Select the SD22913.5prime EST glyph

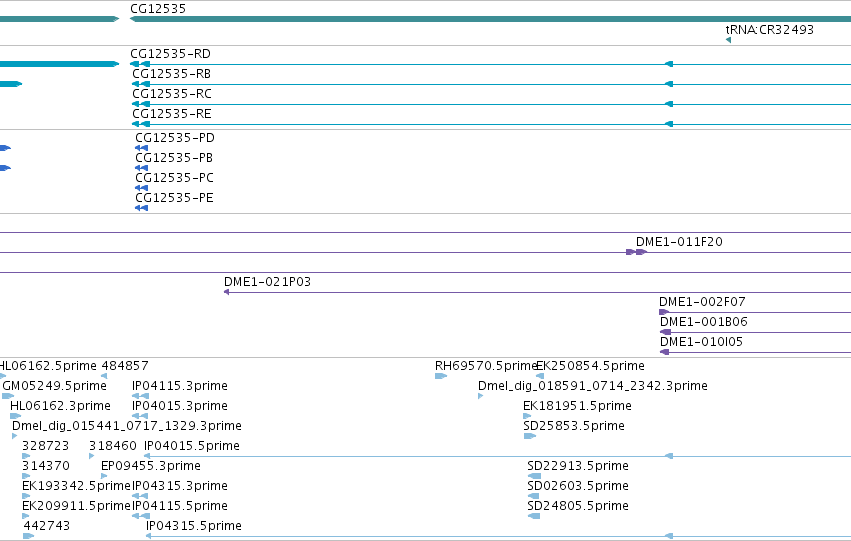point(534,476)
